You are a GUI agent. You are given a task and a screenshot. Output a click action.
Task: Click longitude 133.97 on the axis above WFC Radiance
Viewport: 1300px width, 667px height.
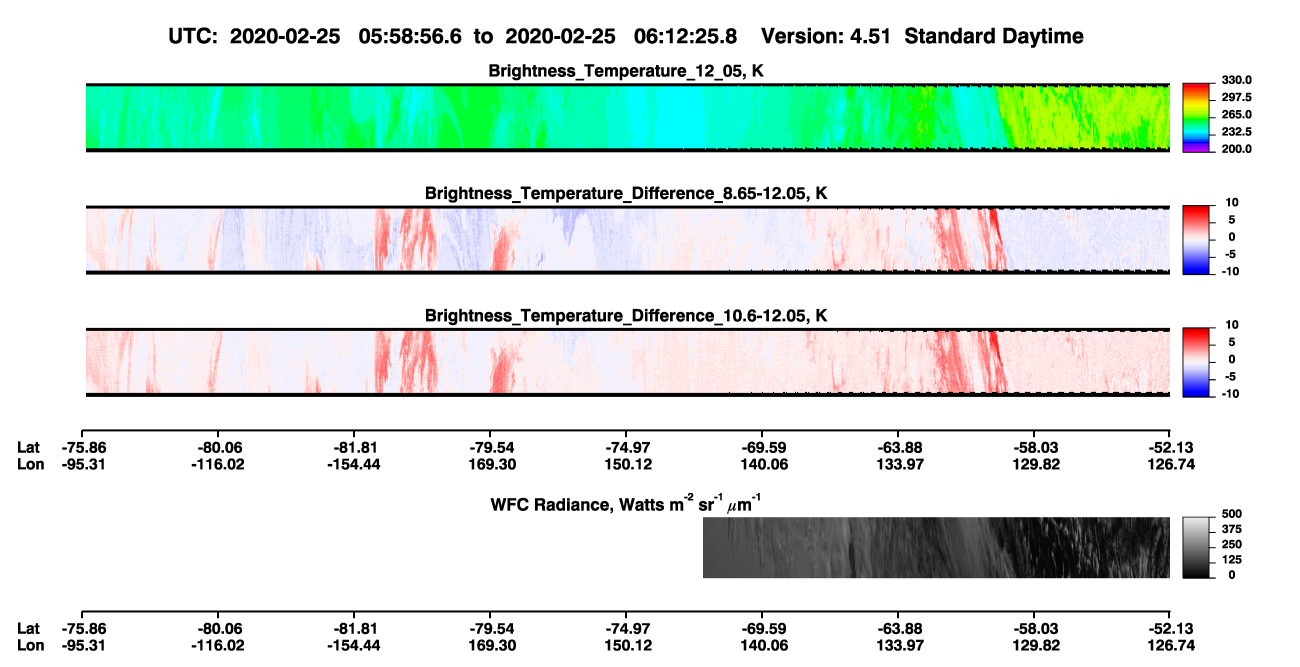click(901, 464)
